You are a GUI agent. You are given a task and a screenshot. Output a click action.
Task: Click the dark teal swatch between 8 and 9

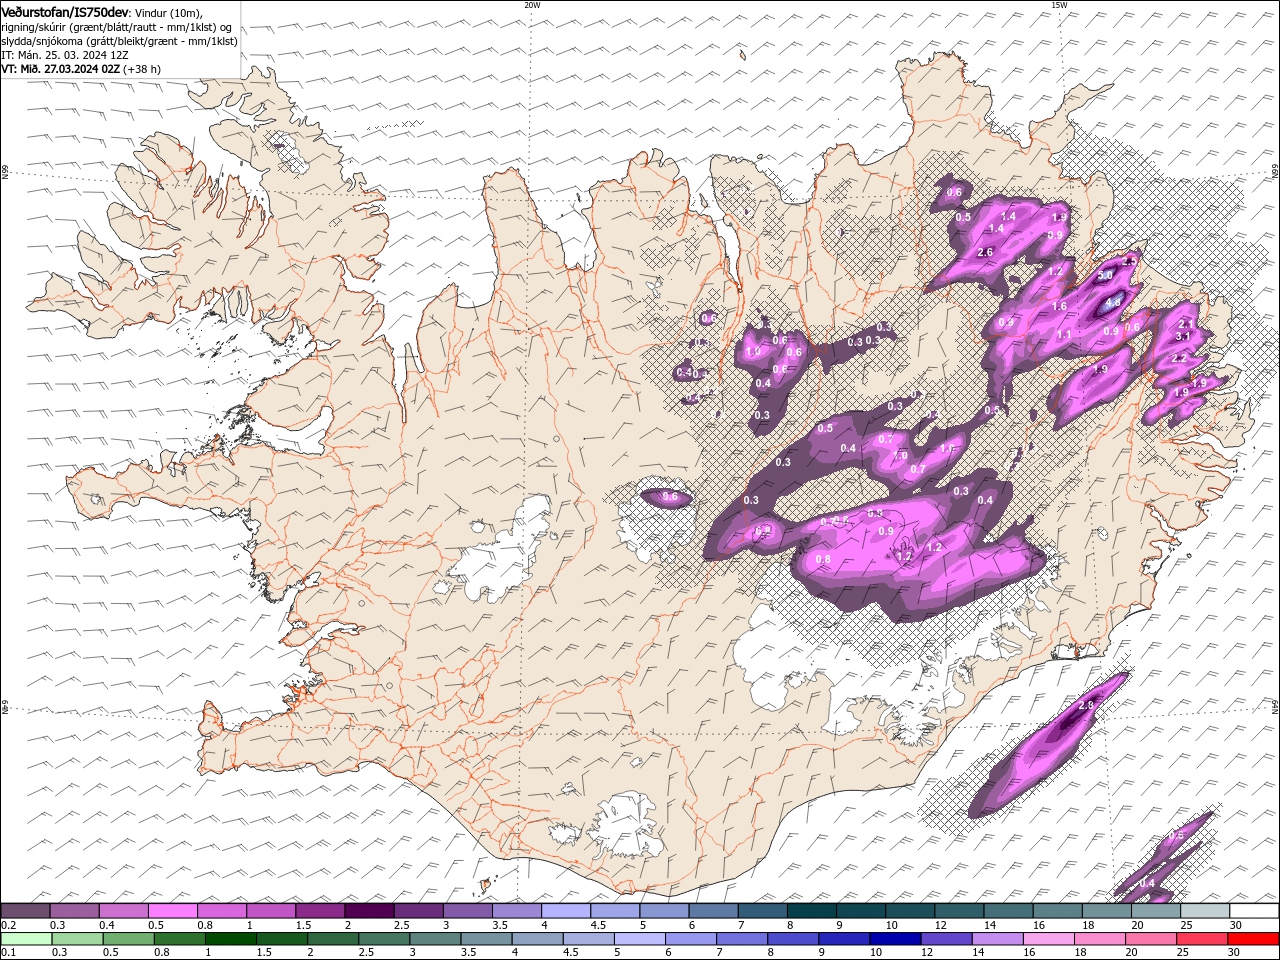[x=812, y=911]
